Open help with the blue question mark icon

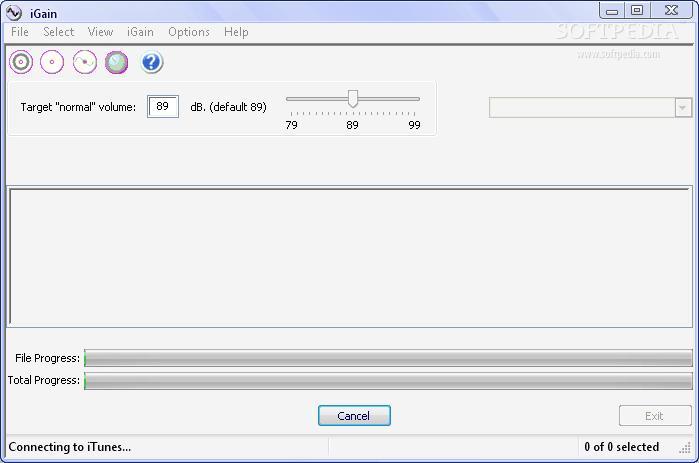point(152,62)
